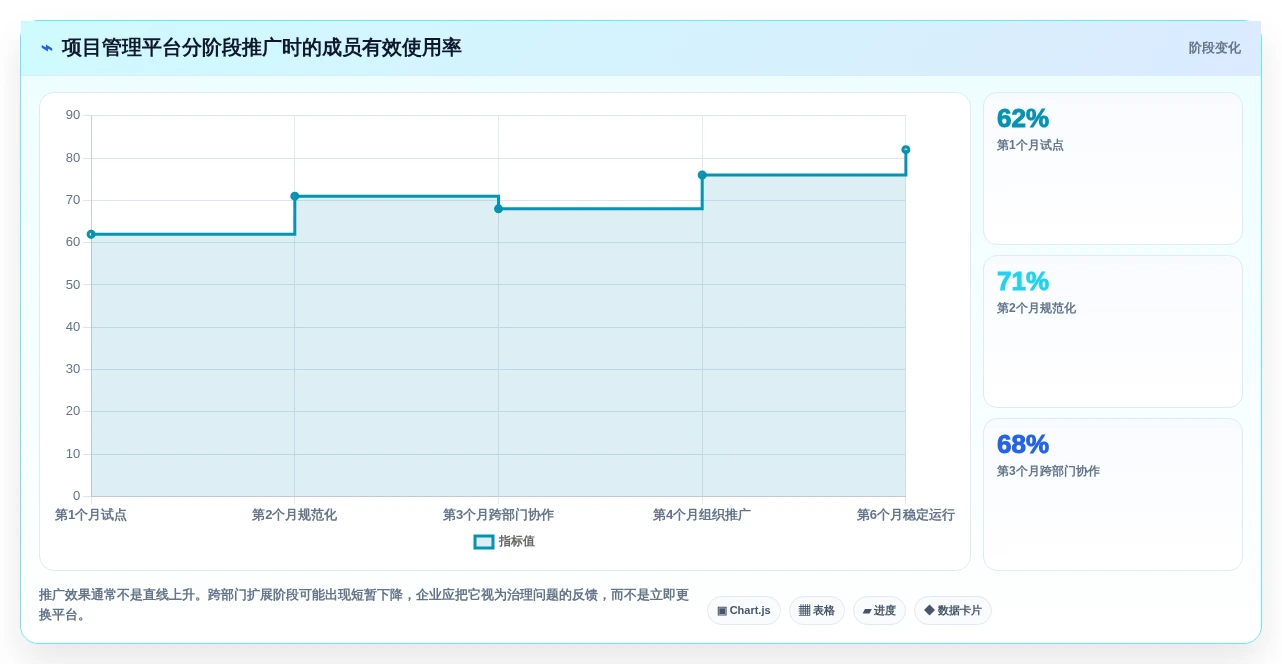Click the chart title 项目管理平台分阶段推广时的成员有效使用率

click(262, 48)
